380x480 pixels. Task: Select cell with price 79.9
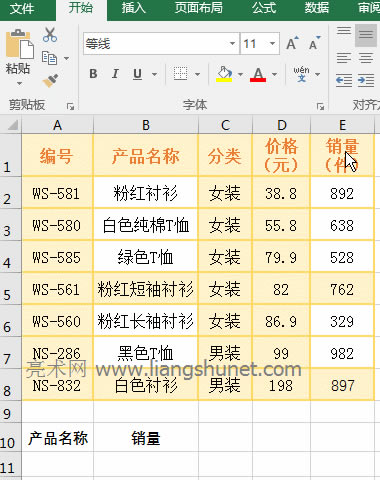(x=281, y=257)
